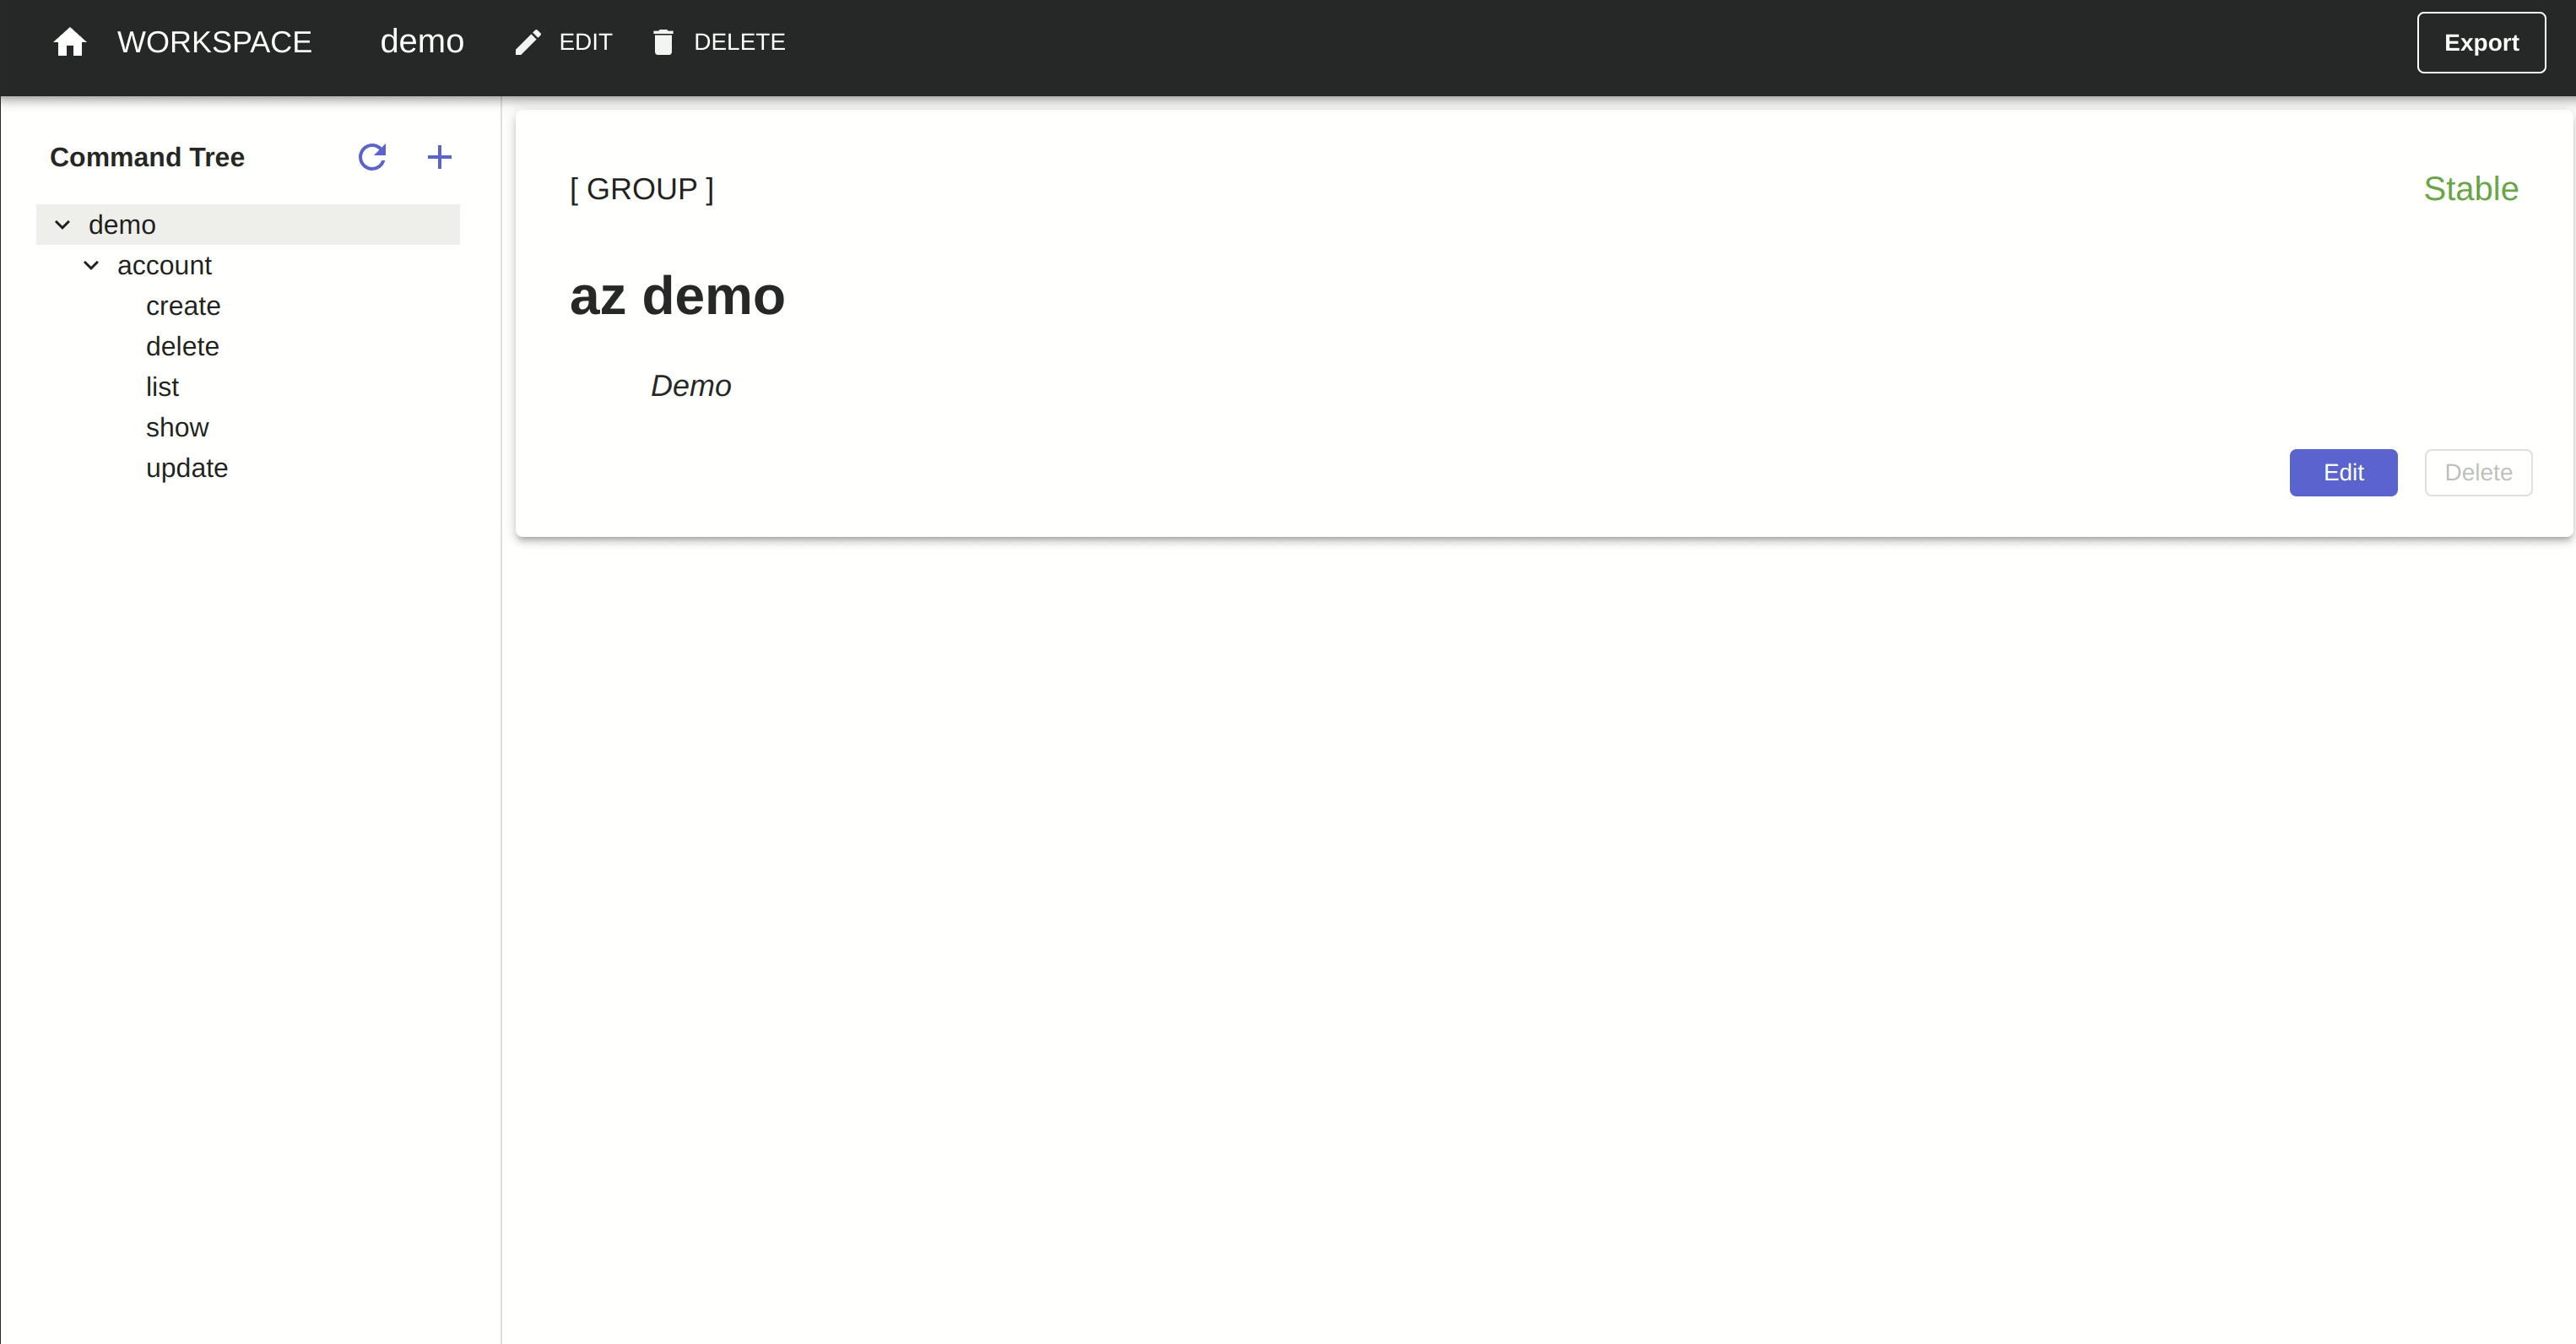Viewport: 2576px width, 1344px height.
Task: Click the EDIT menu item in toolbar
Action: pos(586,42)
